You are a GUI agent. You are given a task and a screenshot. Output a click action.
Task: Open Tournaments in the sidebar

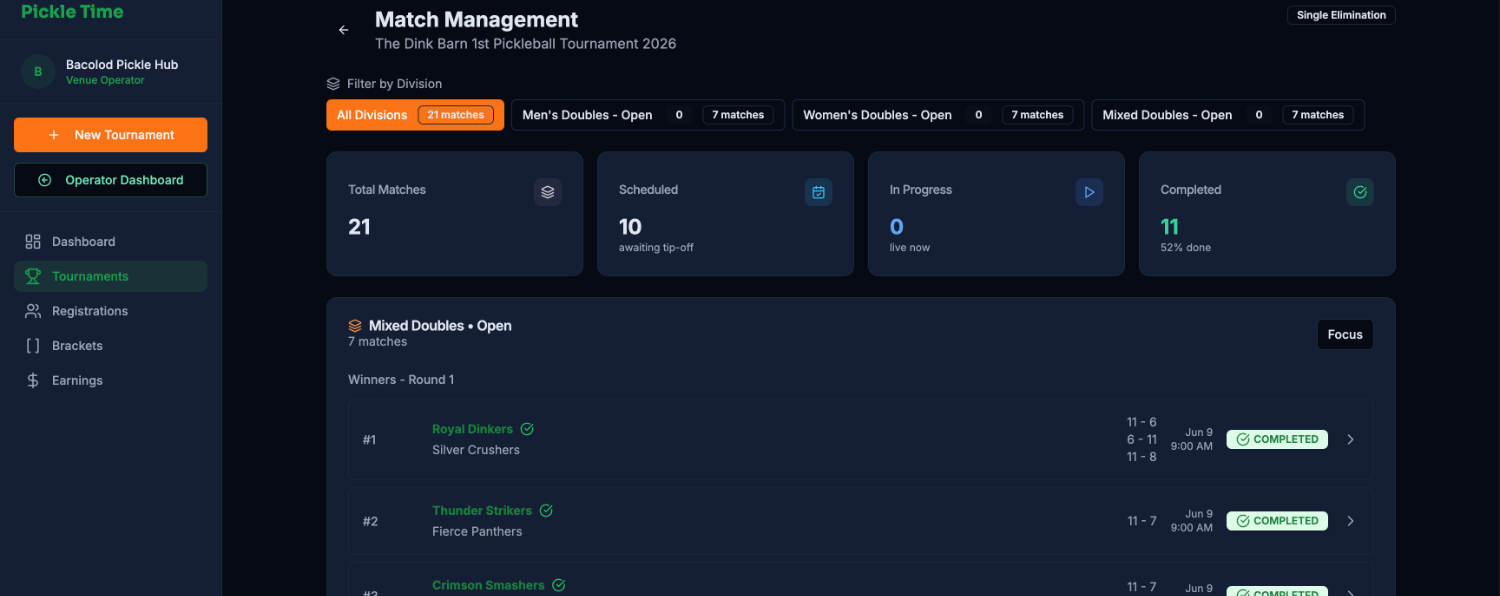pyautogui.click(x=110, y=276)
